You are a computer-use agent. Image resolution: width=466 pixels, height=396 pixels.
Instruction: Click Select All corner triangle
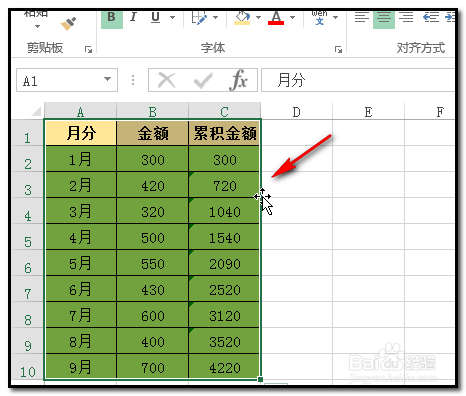pos(36,111)
